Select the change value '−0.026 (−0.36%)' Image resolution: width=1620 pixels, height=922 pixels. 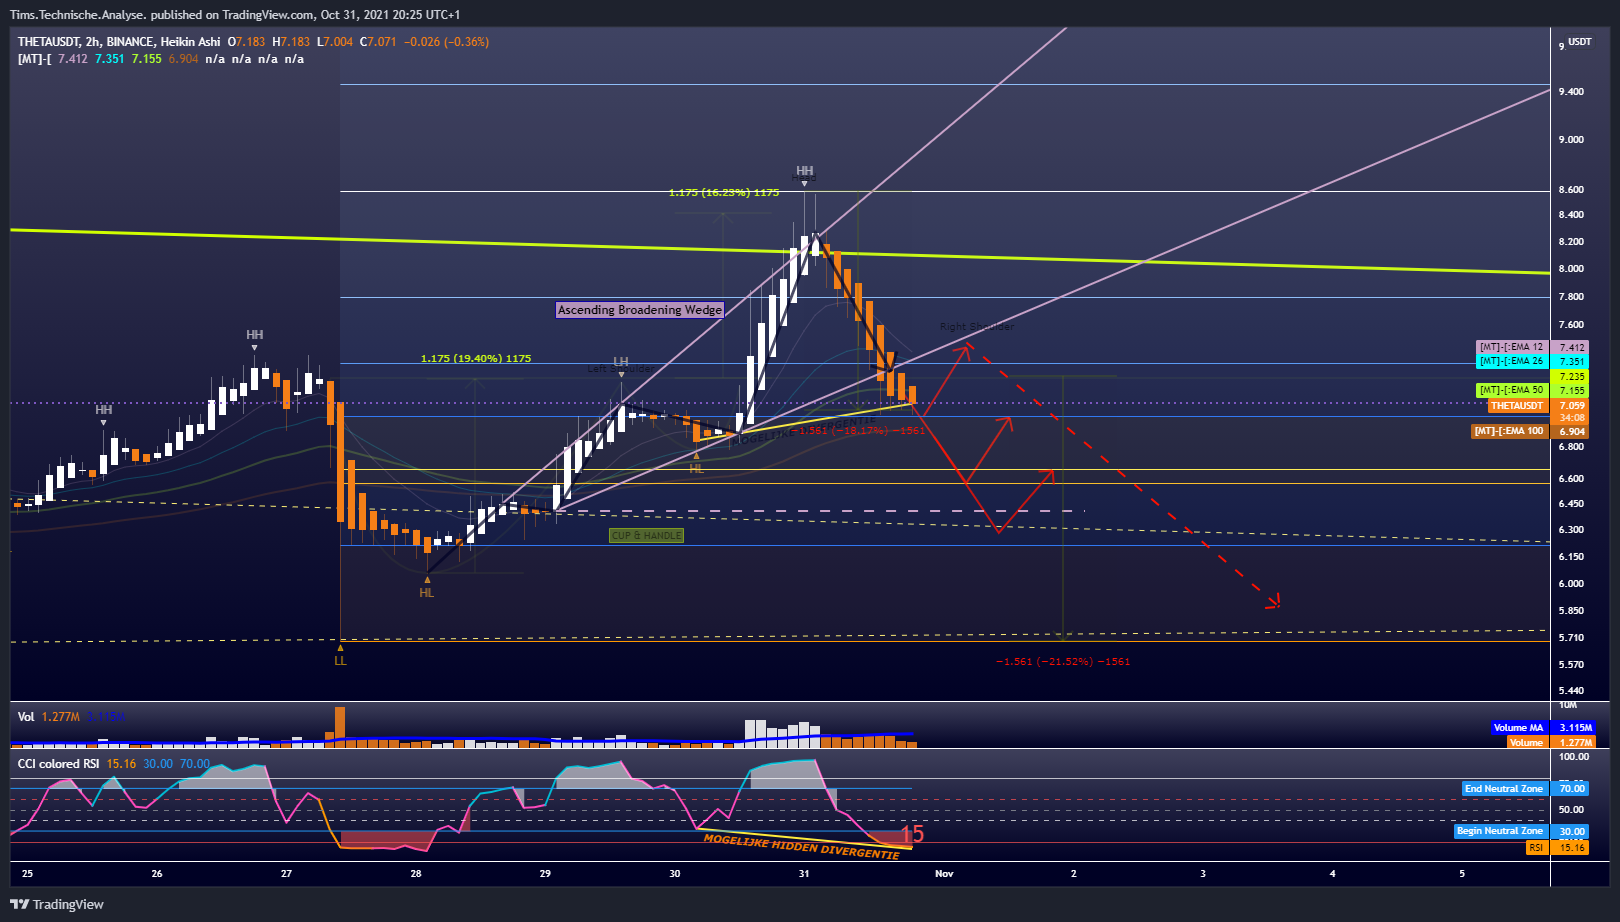click(446, 42)
